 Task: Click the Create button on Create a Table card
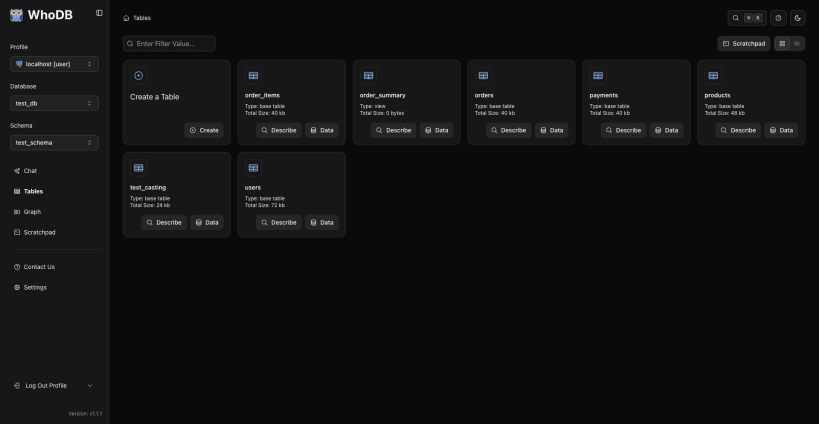[204, 131]
